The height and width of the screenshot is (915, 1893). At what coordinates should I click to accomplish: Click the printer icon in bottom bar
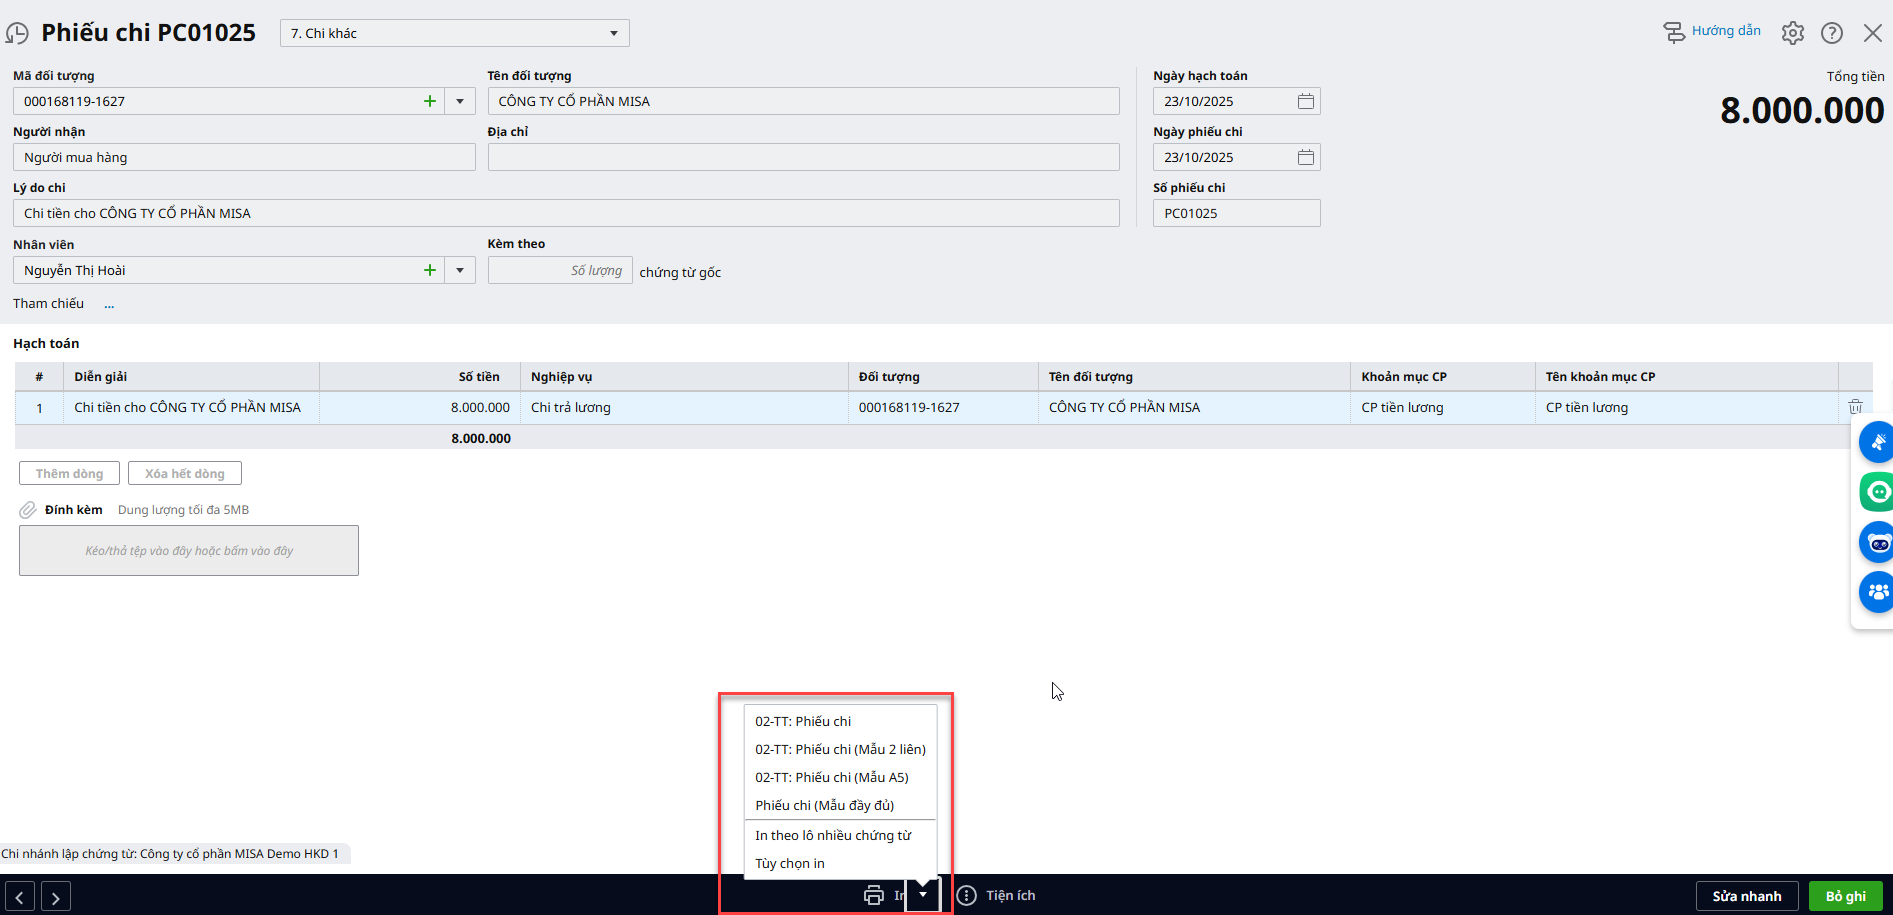874,895
